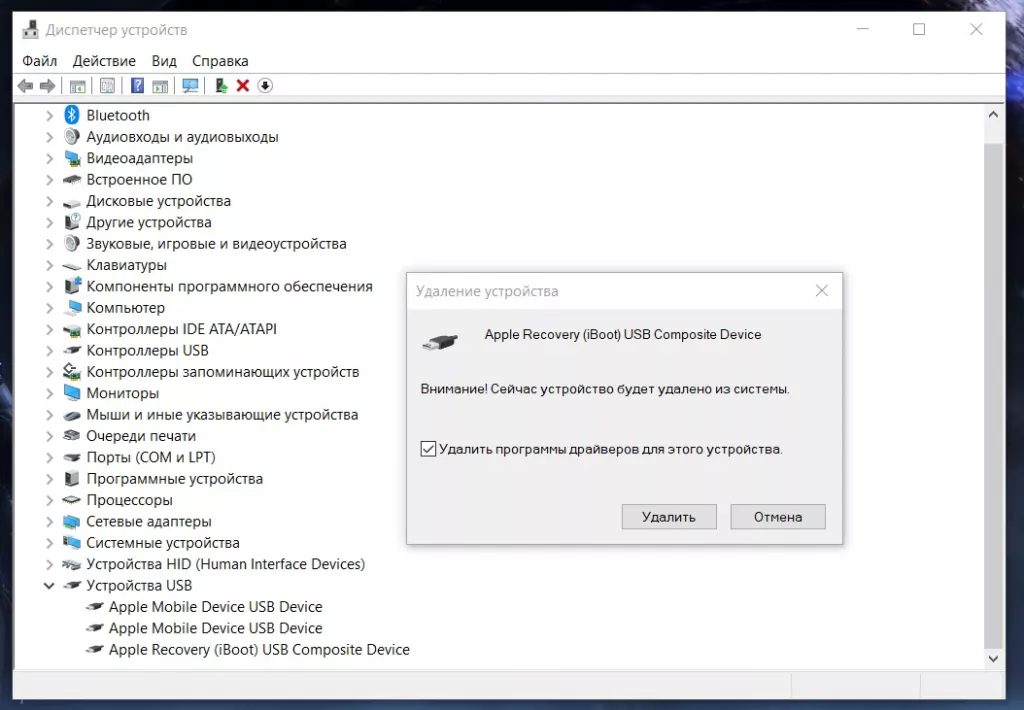Expand the Bluetooth tree node
Viewport: 1024px width, 710px height.
click(x=50, y=116)
